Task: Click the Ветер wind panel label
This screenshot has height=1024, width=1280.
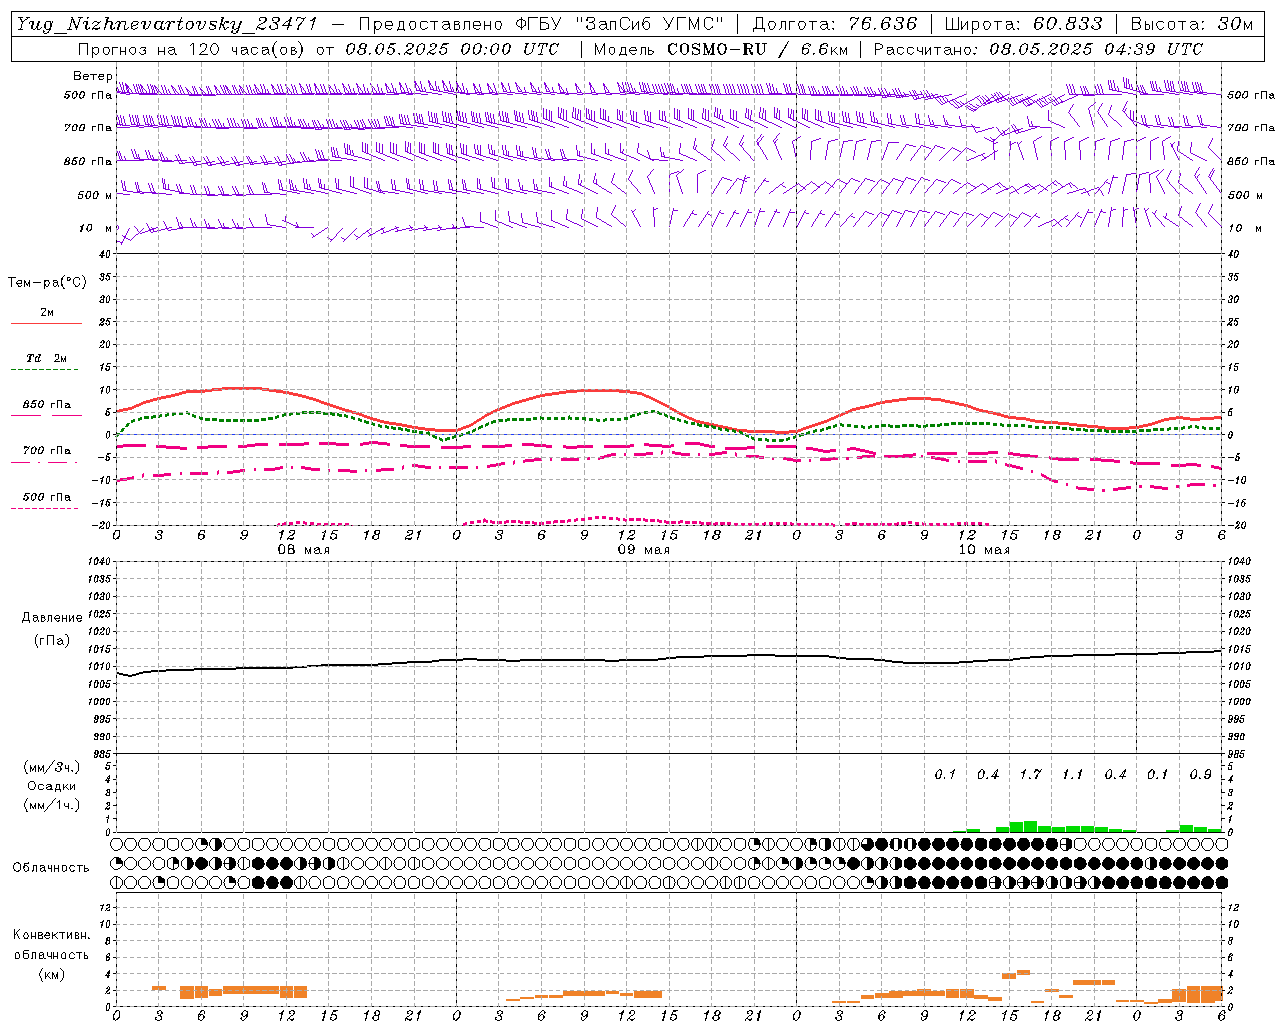Action: (92, 76)
